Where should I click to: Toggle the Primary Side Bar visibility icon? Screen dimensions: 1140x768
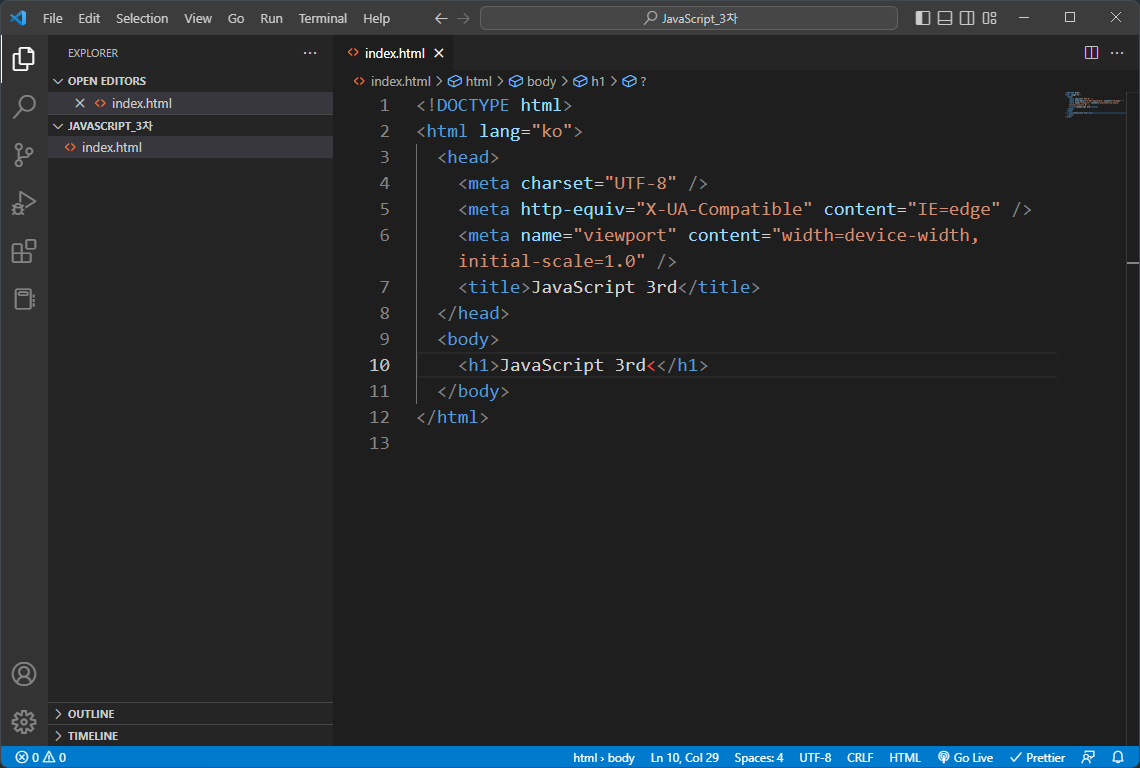tap(921, 17)
